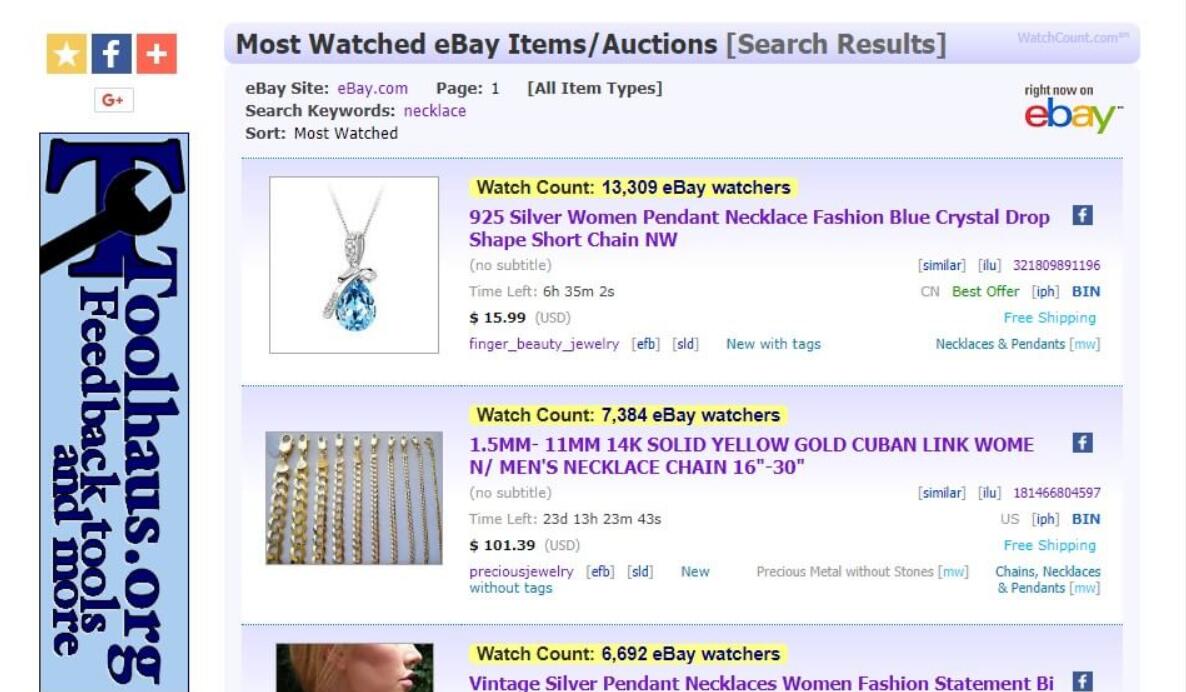The image size is (1186, 692).
Task: Click the eBay.com site link
Action: point(372,88)
